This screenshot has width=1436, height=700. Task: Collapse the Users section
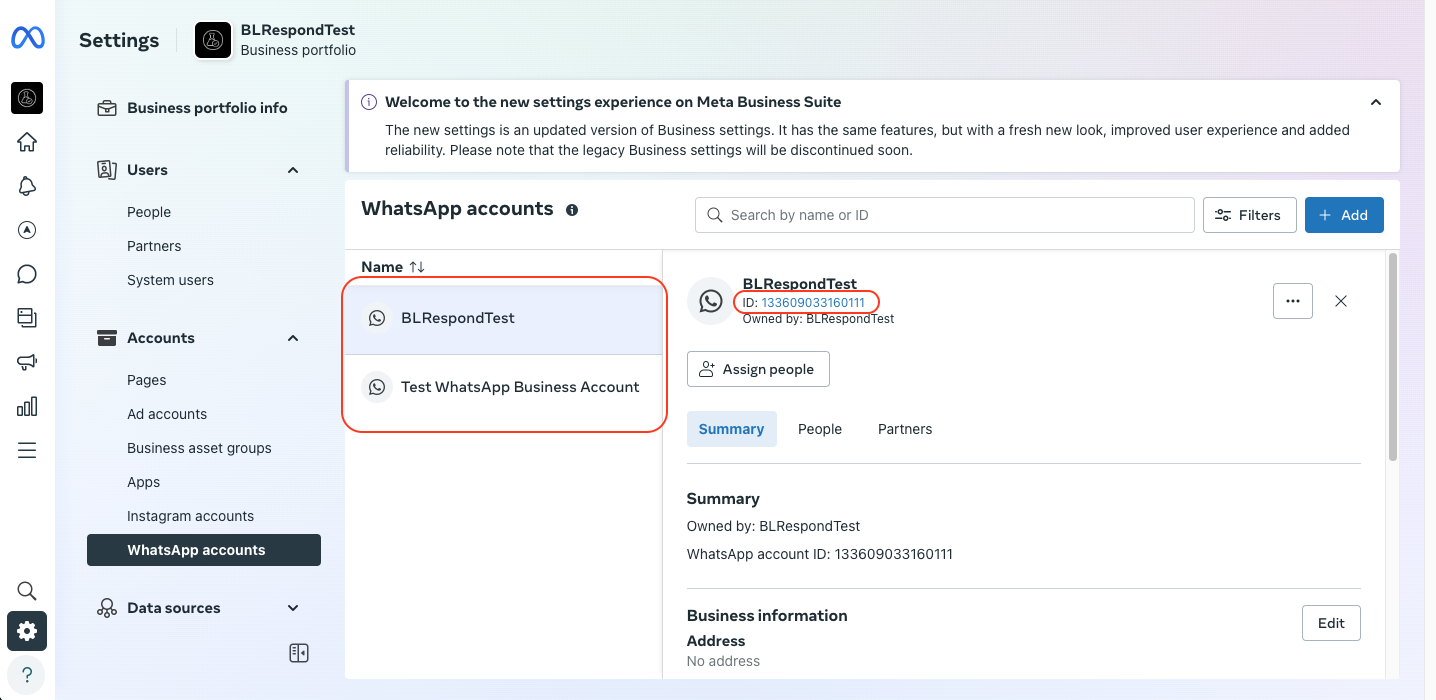(x=293, y=170)
